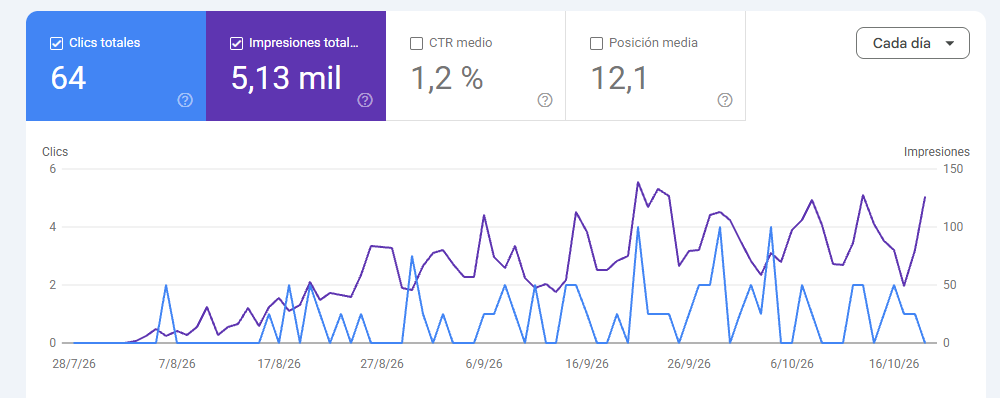Uncheck the Impresiones totales checkbox
The image size is (1000, 398).
coord(236,43)
